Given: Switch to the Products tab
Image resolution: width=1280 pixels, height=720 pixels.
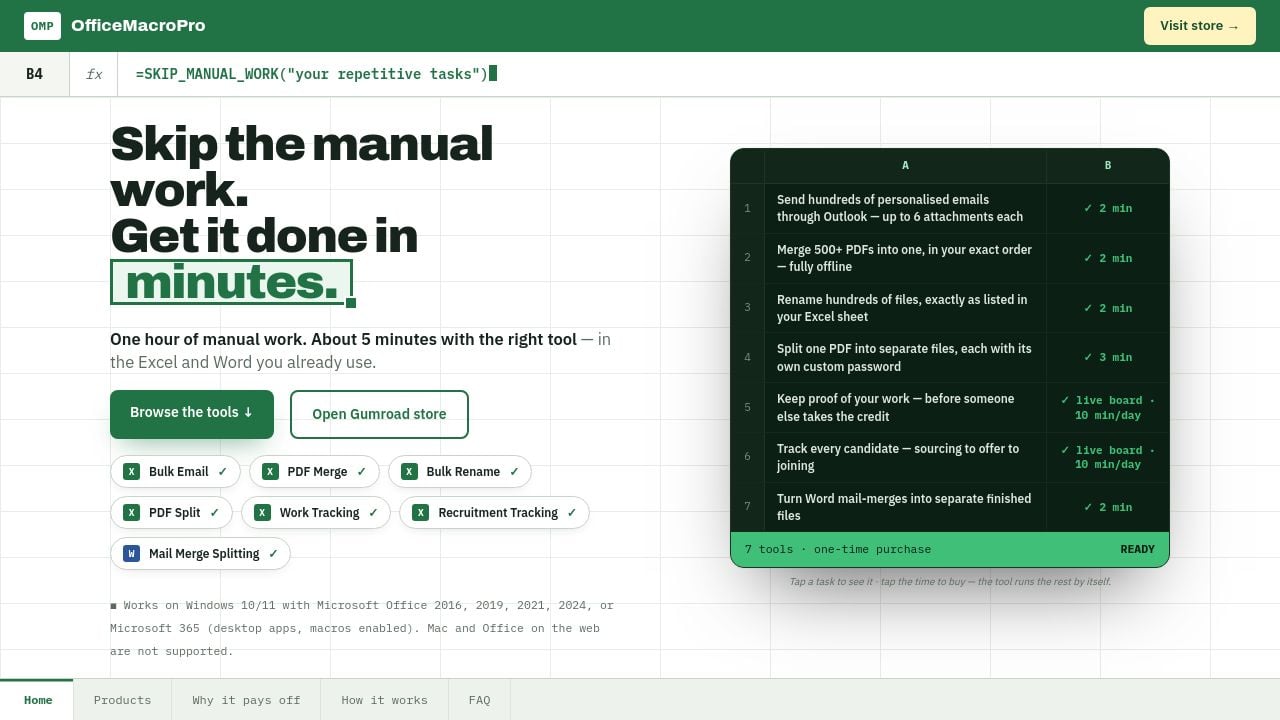Looking at the screenshot, I should (122, 700).
